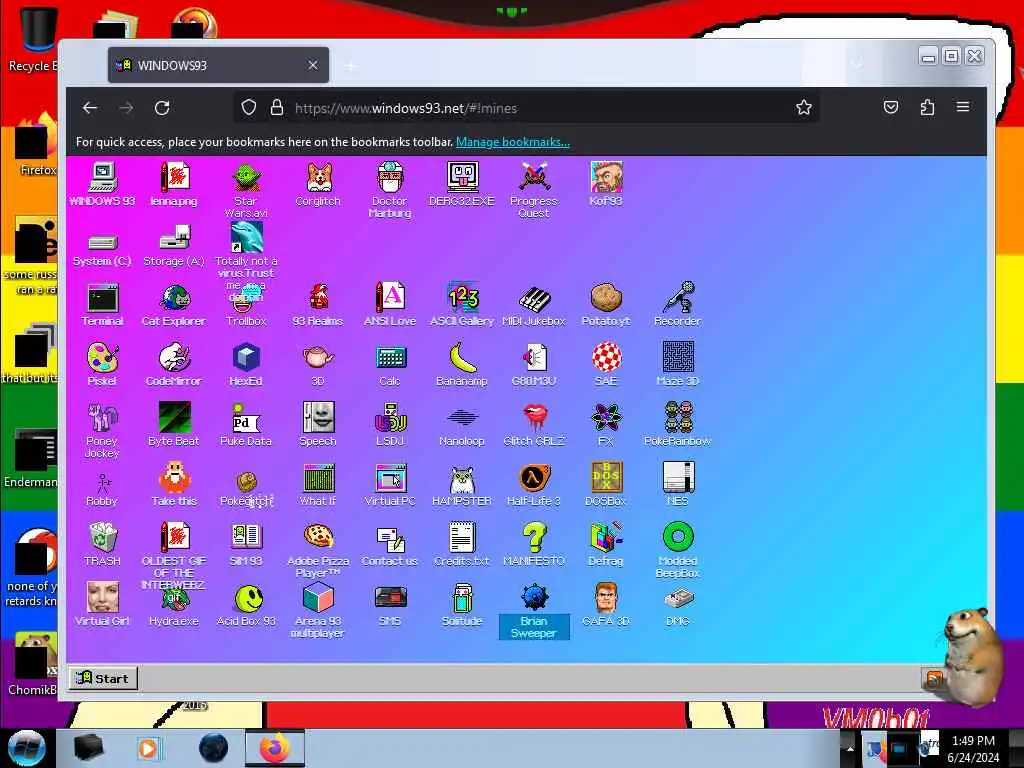The height and width of the screenshot is (768, 1024).
Task: Click the Save to Pocket button
Action: (891, 107)
